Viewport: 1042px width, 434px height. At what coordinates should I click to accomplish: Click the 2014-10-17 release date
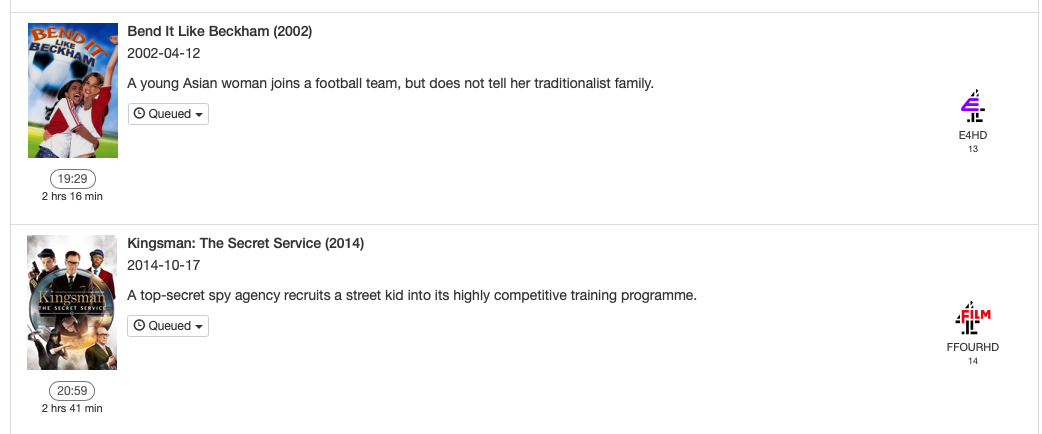(x=164, y=265)
